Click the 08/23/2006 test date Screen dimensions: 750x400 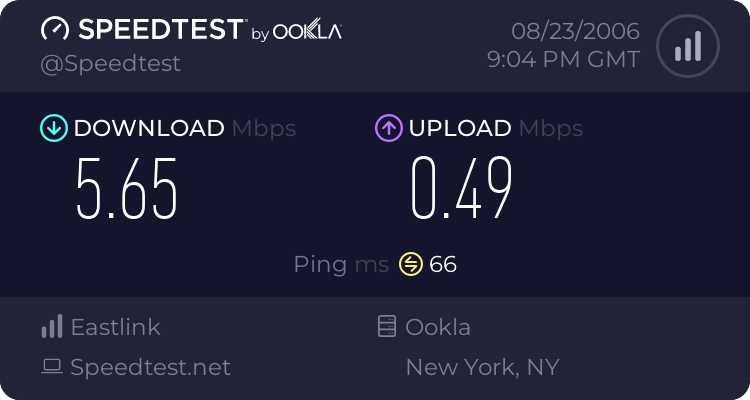[x=575, y=31]
